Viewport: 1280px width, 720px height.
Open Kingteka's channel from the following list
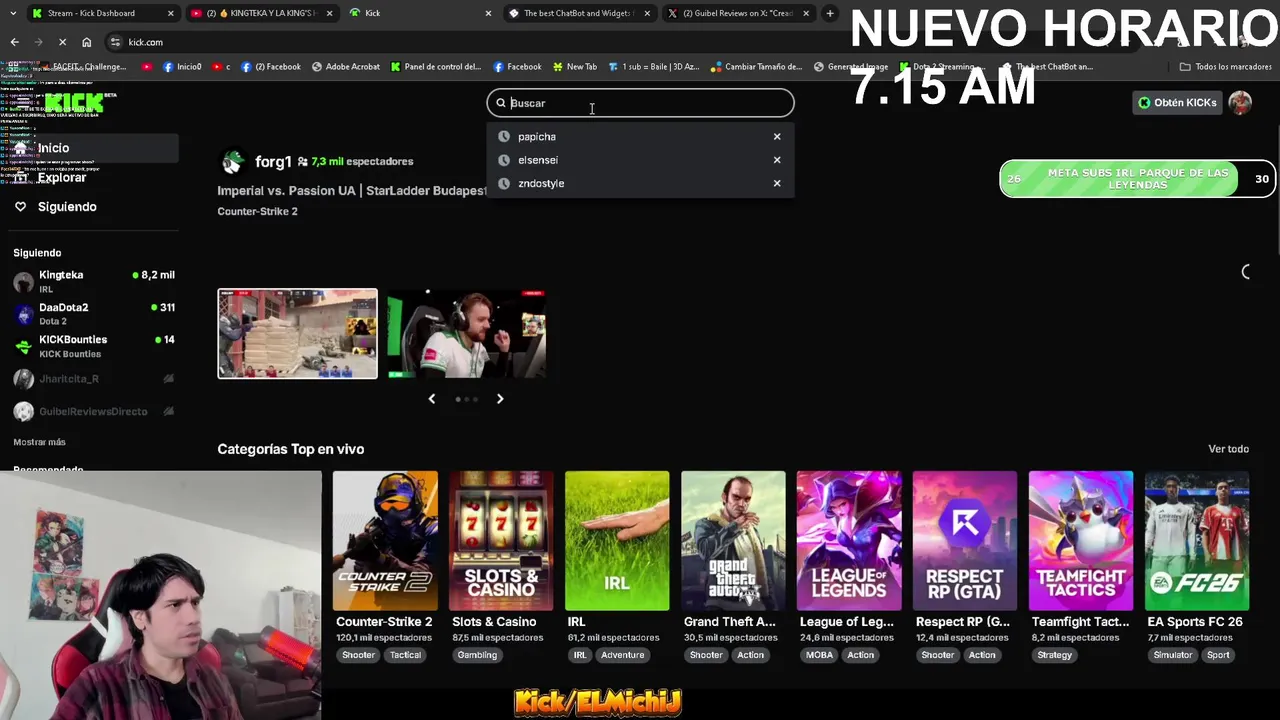[93, 281]
